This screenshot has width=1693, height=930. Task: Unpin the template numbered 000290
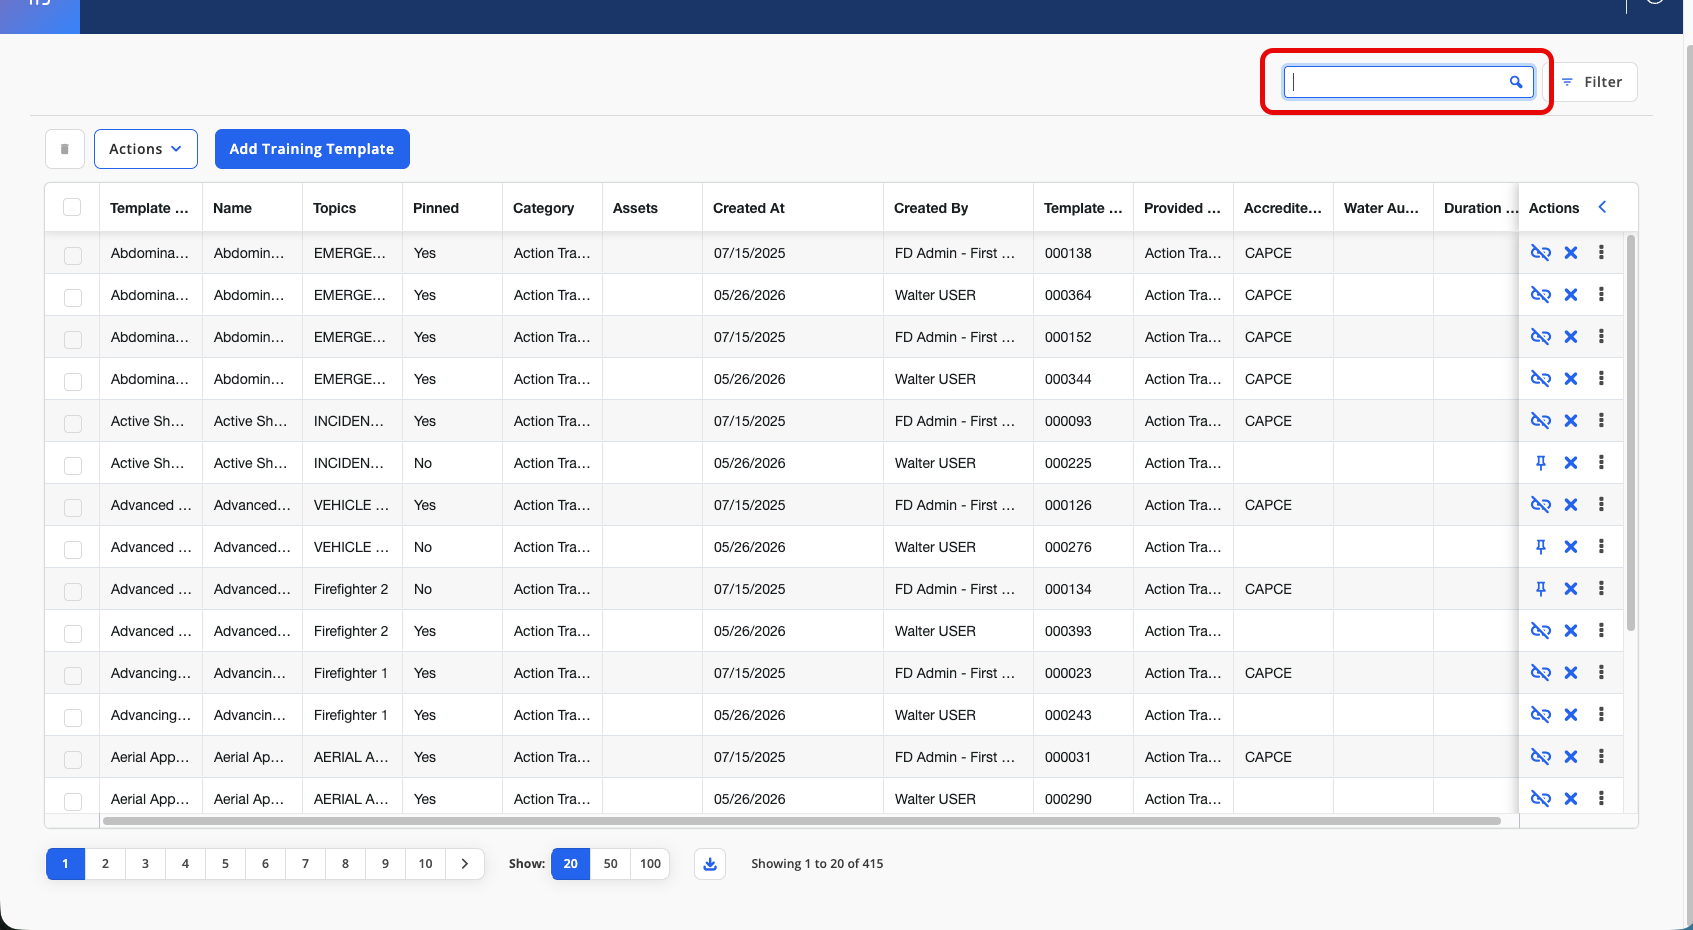1541,799
